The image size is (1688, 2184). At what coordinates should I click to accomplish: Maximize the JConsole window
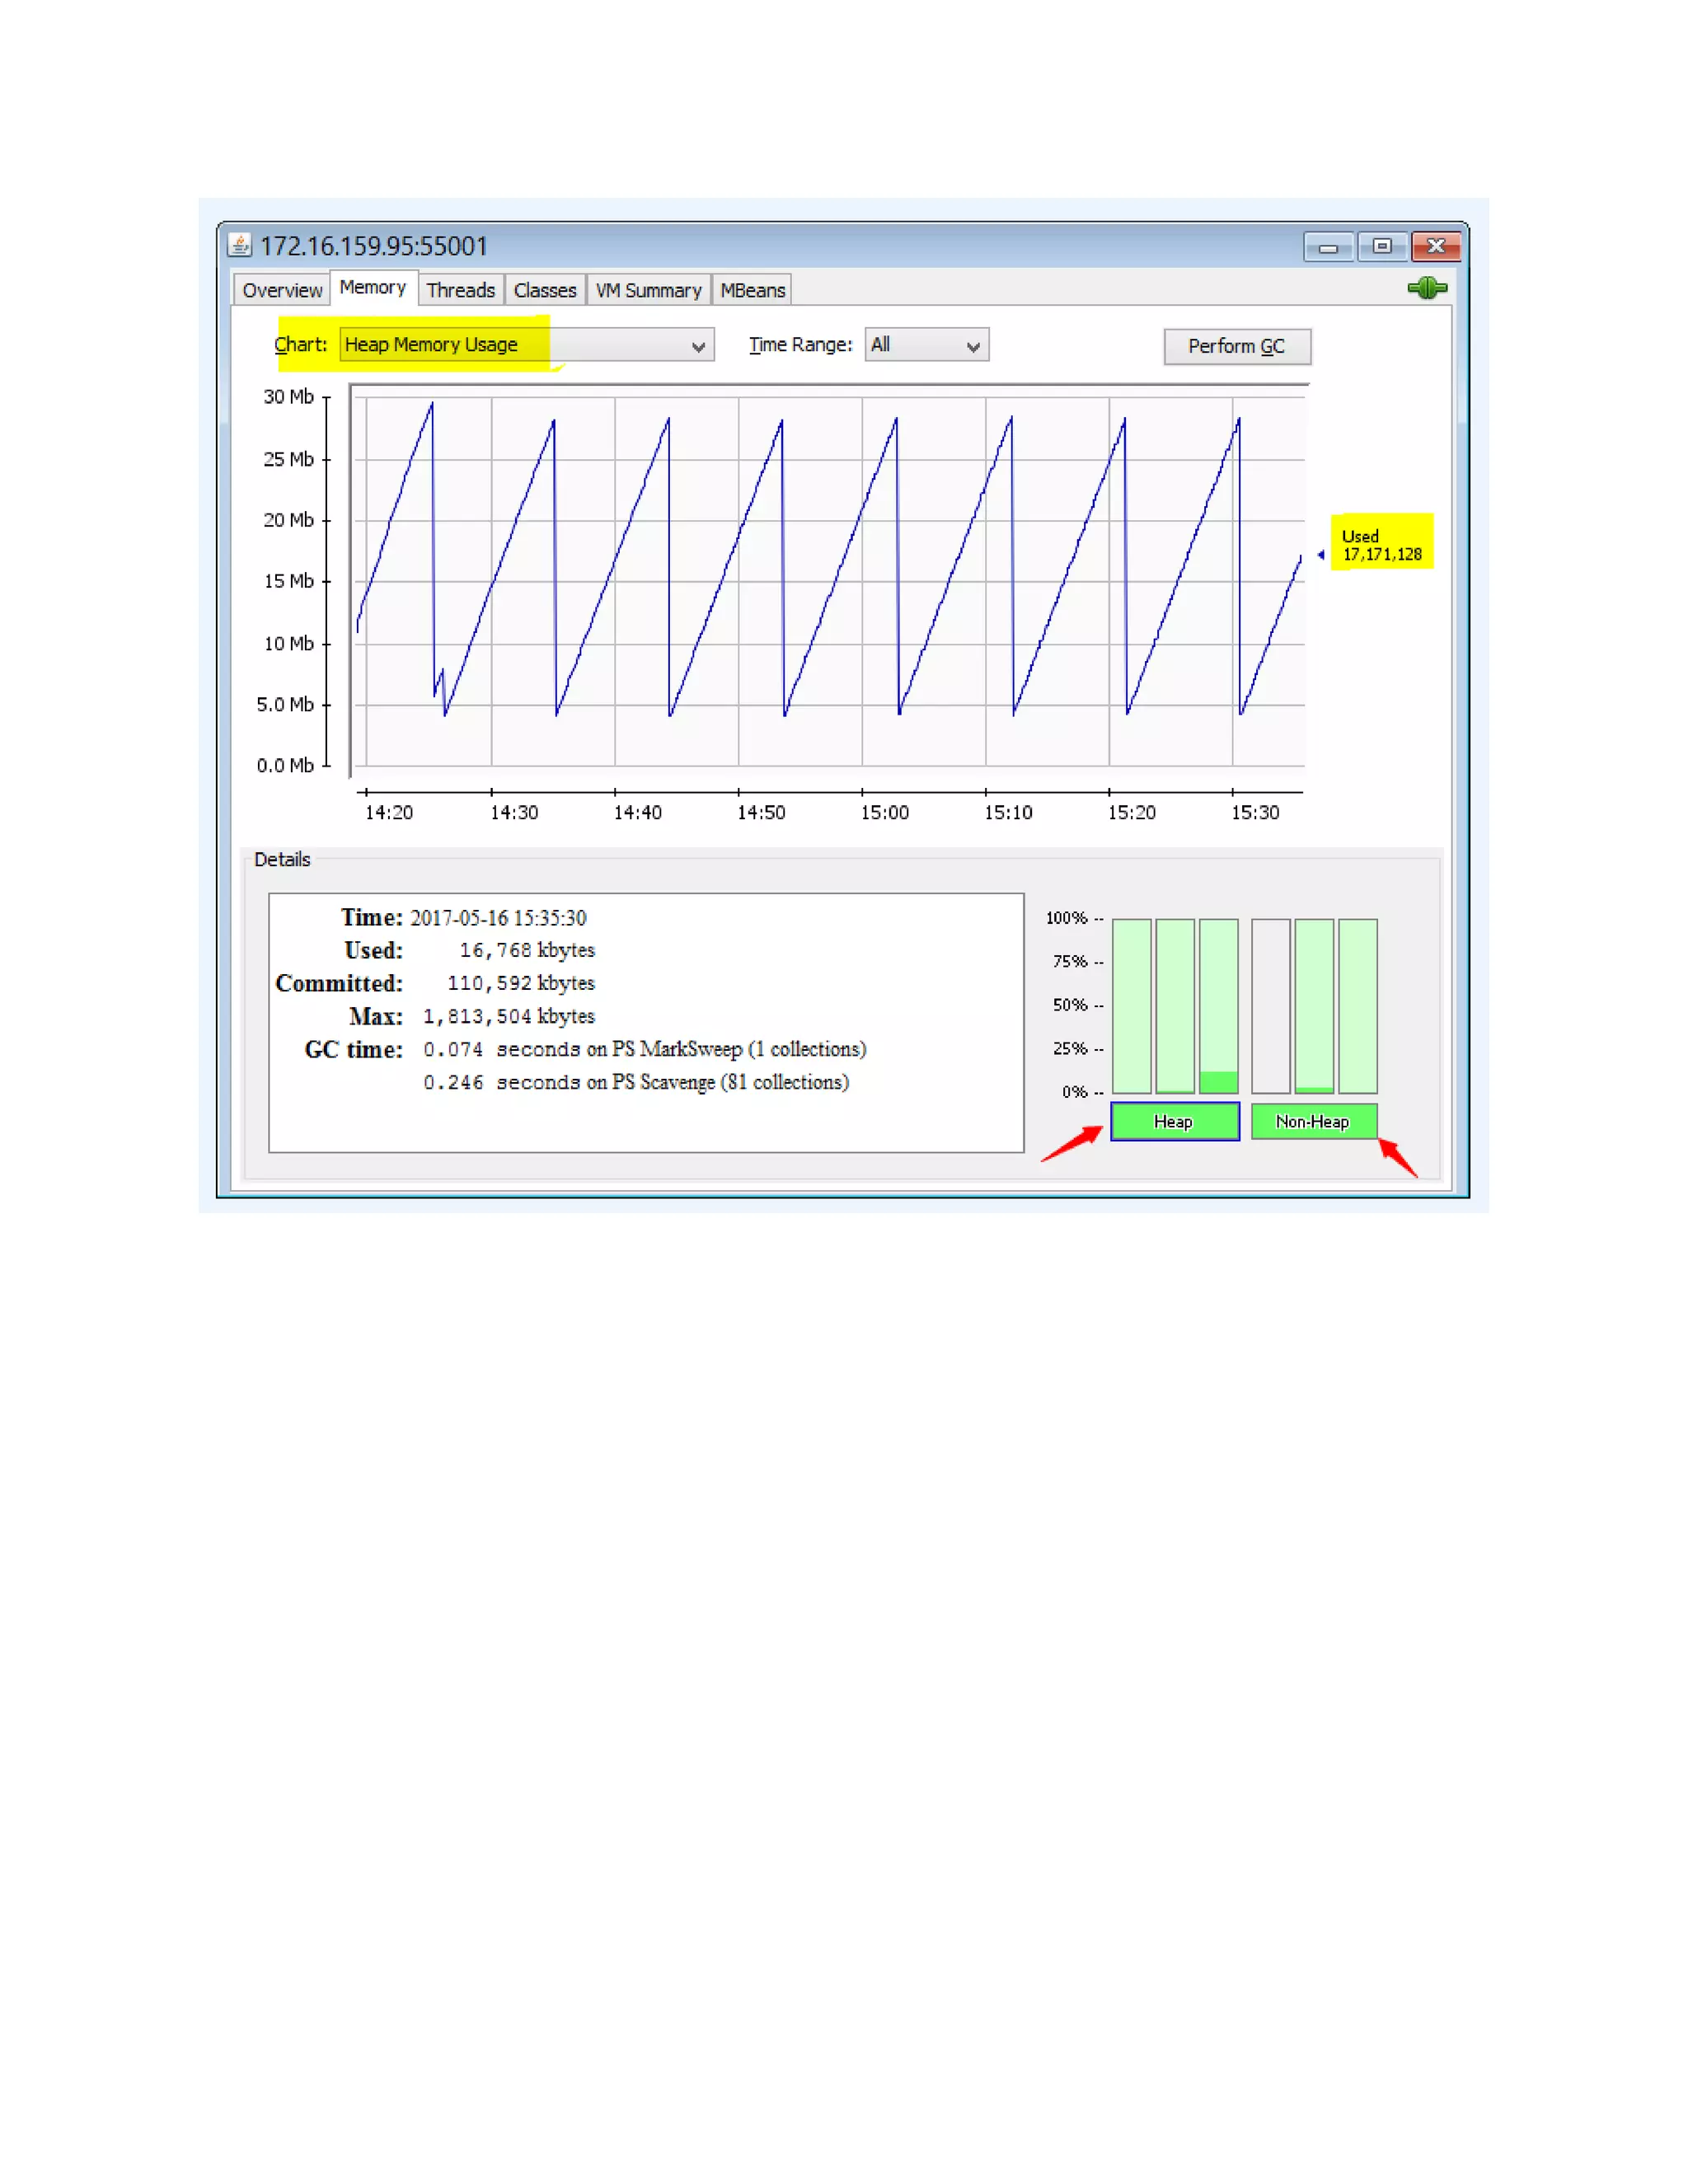pos(1382,246)
